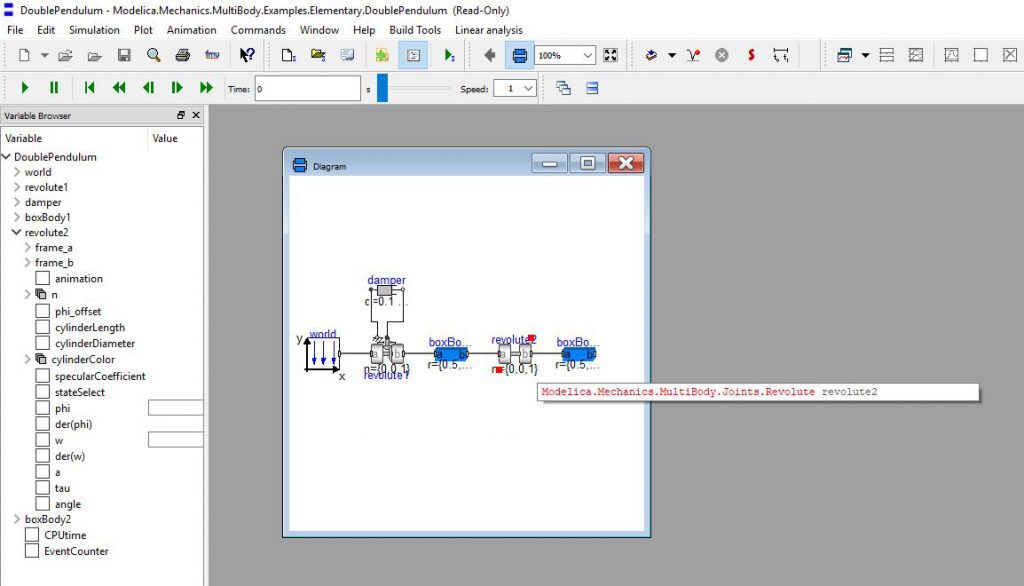
Task: Check the CPUtime checkbox
Action: coord(32,534)
